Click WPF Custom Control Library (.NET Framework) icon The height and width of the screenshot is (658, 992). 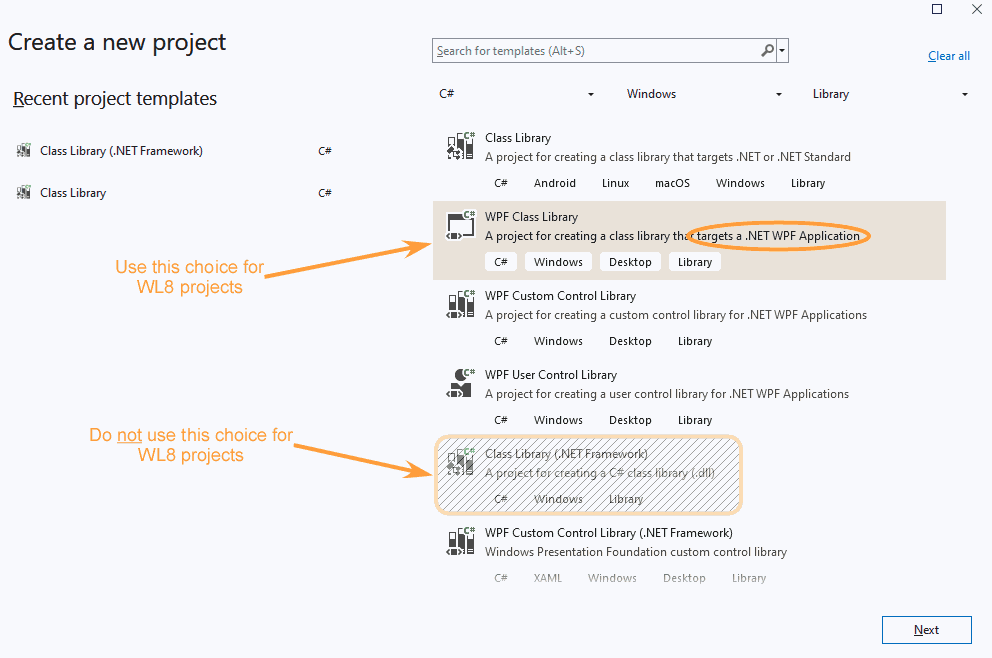(460, 542)
